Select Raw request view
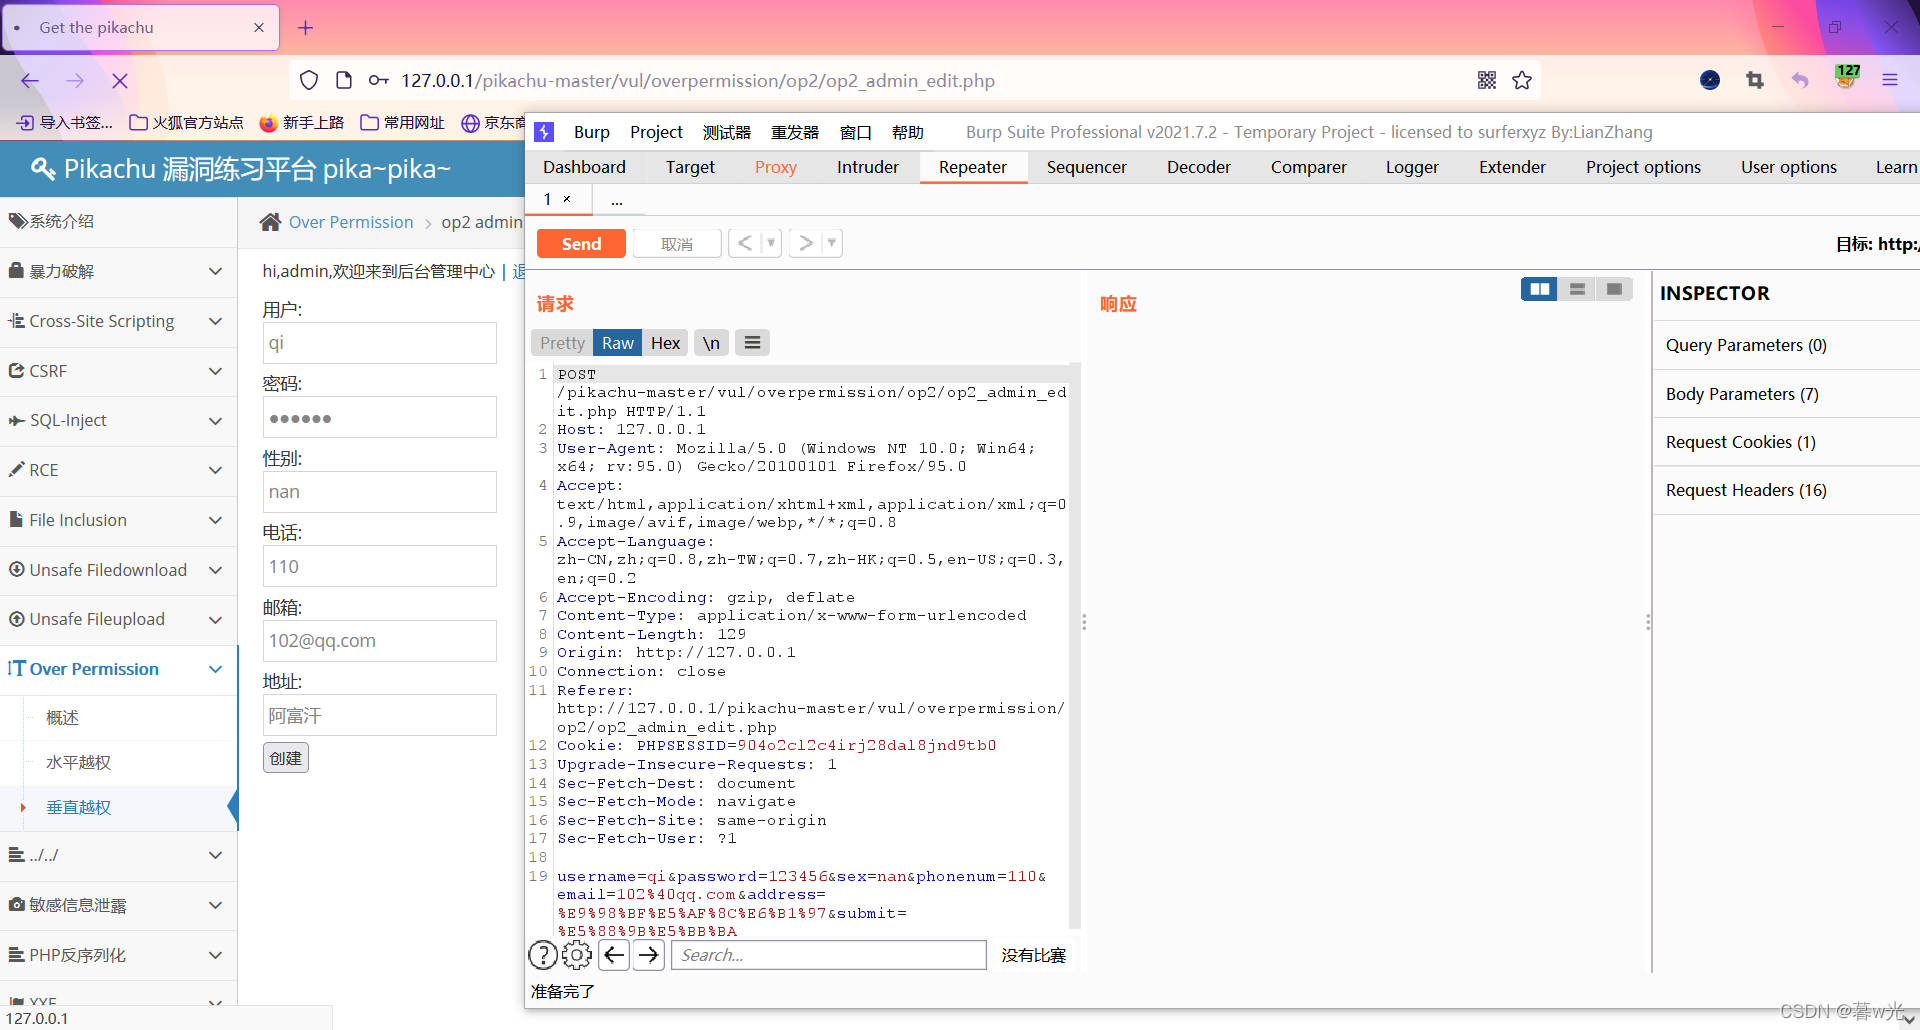The height and width of the screenshot is (1030, 1920). (x=618, y=343)
